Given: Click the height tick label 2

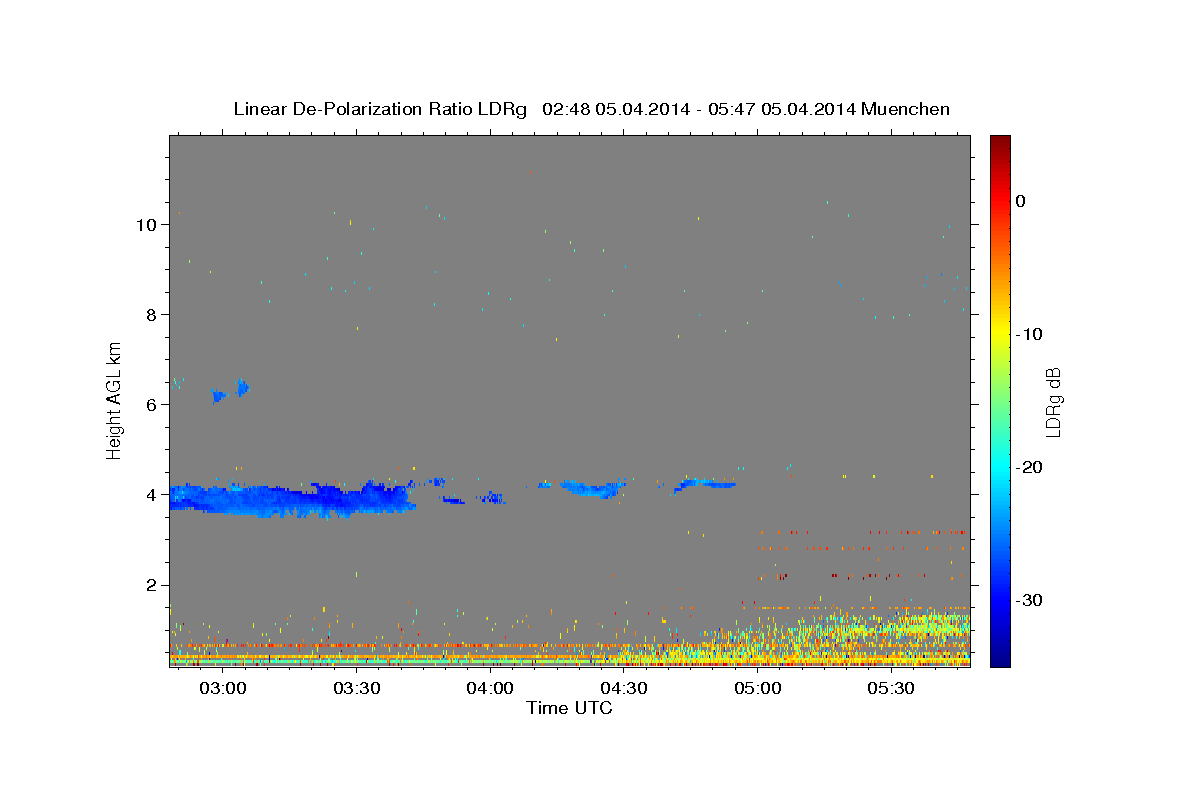Looking at the screenshot, I should (152, 585).
